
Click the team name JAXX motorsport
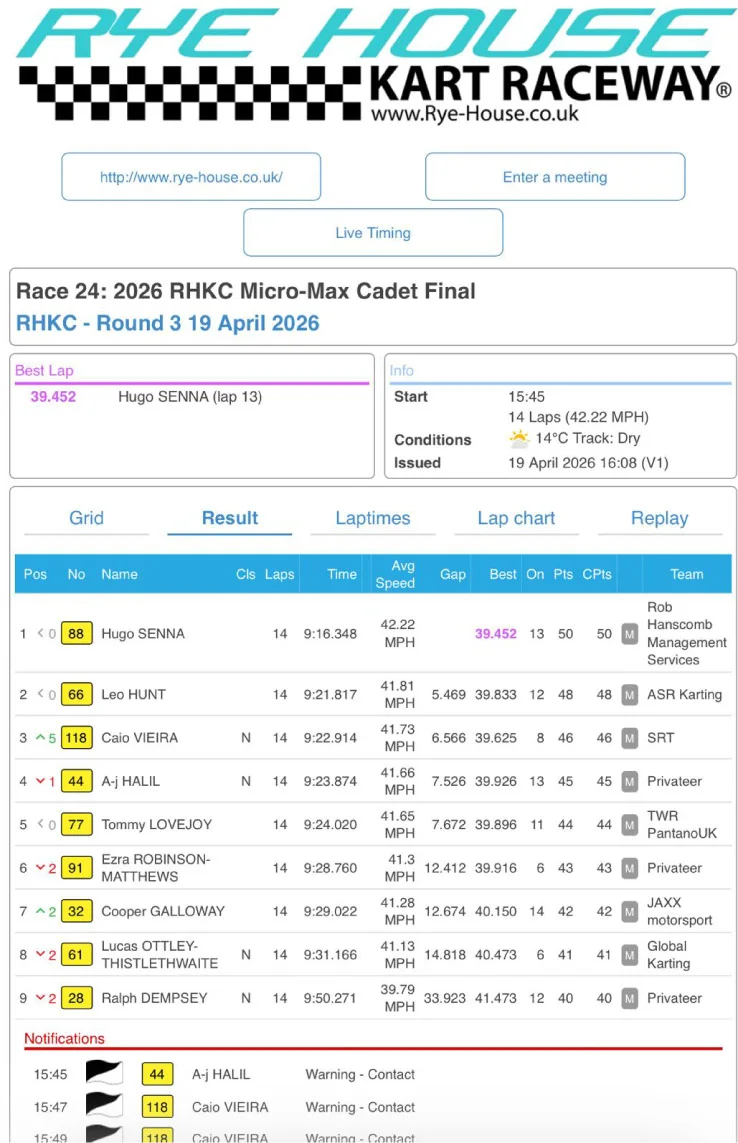tap(680, 911)
